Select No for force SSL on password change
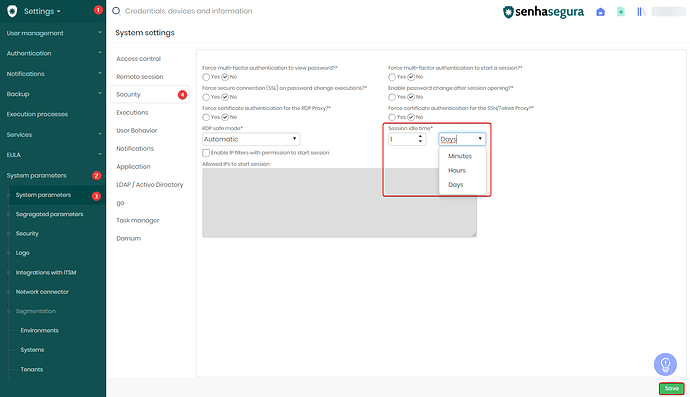Image resolution: width=690 pixels, height=397 pixels. (225, 97)
